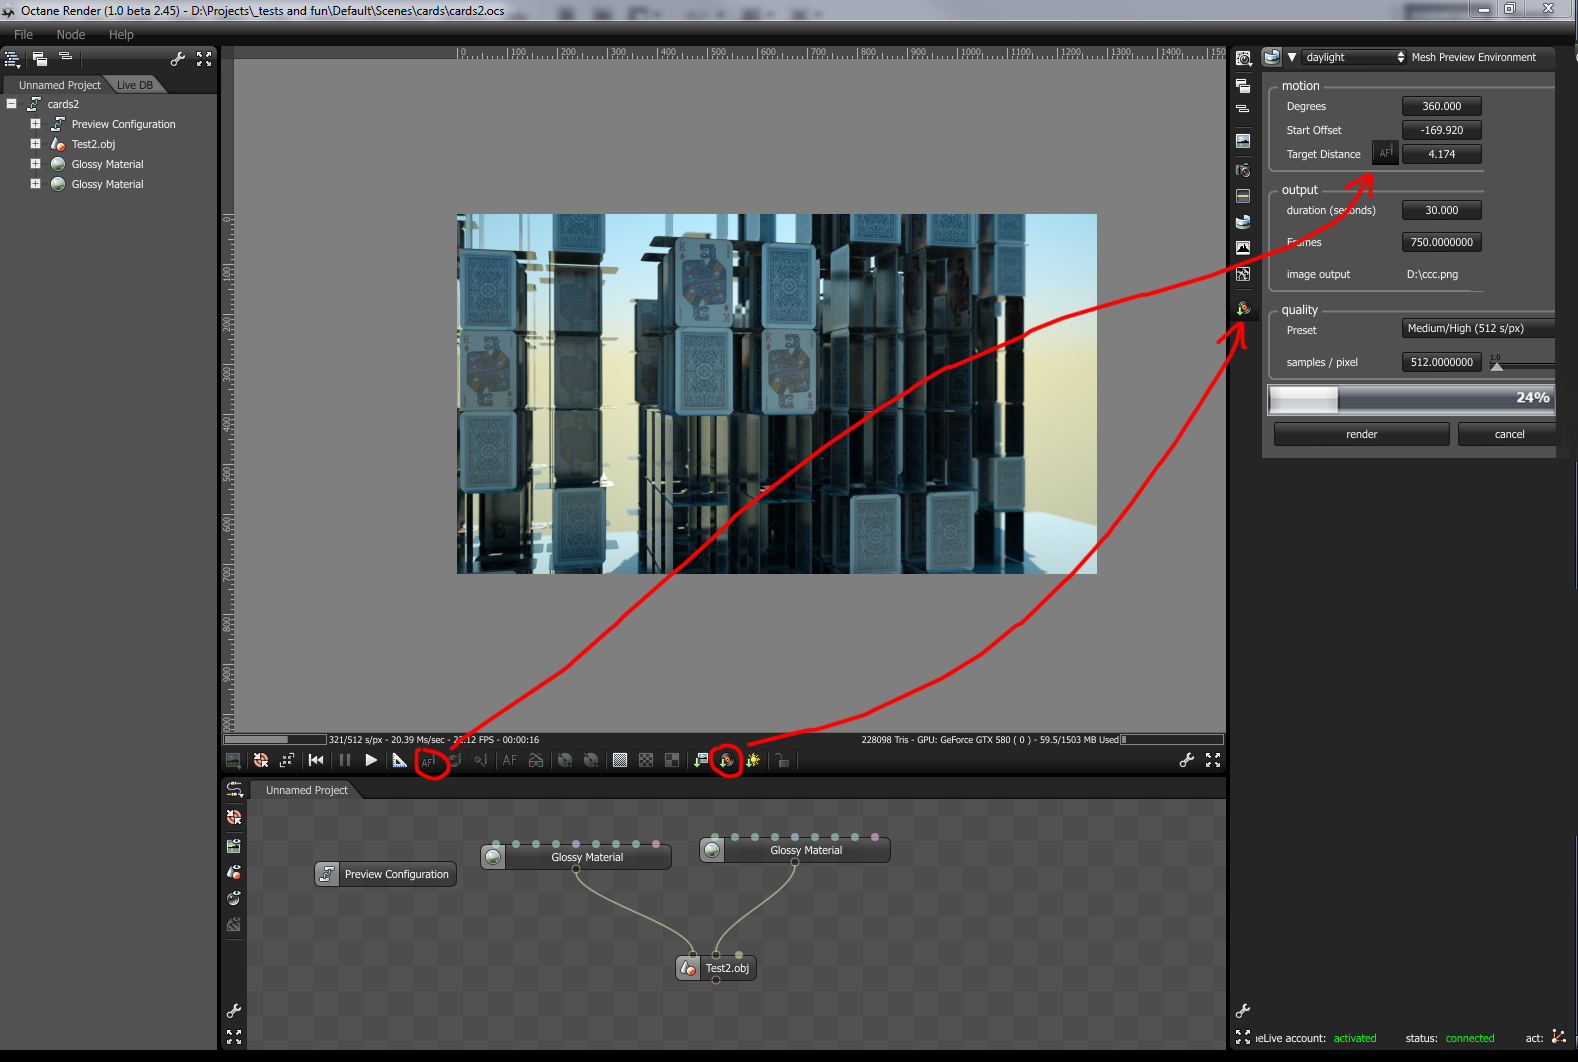Select Preview Configuration in the outliner tree
The height and width of the screenshot is (1062, 1578).
tap(123, 124)
